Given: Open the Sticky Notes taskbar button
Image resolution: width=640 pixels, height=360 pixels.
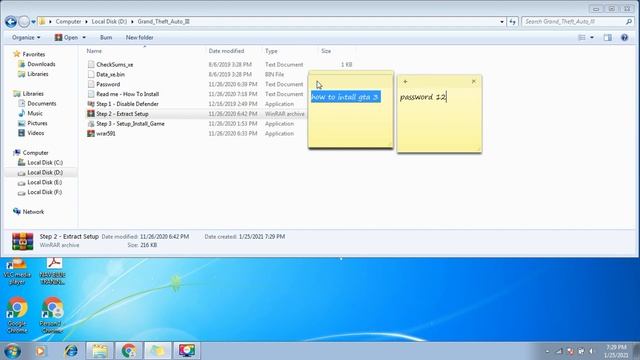Looking at the screenshot, I should (158, 351).
